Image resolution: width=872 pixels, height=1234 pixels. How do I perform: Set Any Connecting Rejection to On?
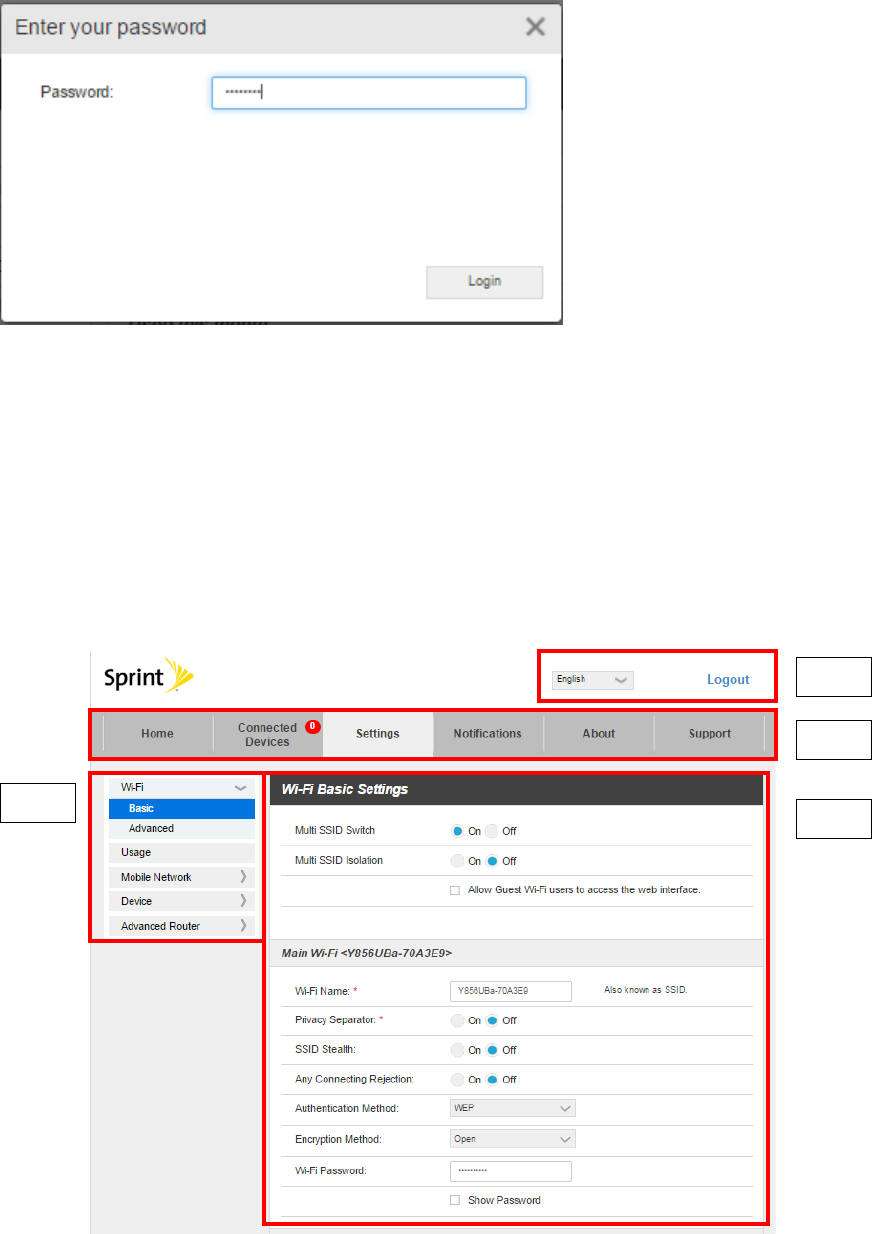coord(458,1079)
